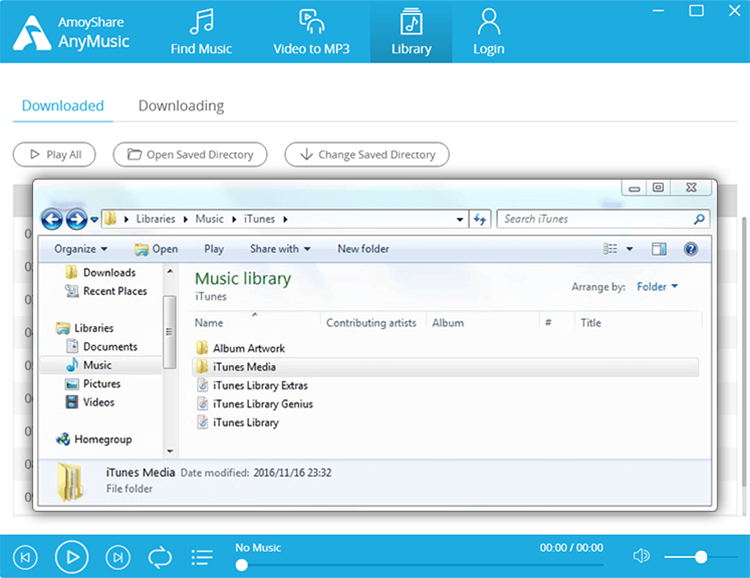The width and height of the screenshot is (750, 578).
Task: Select Videos in navigation pane
Action: [90, 402]
